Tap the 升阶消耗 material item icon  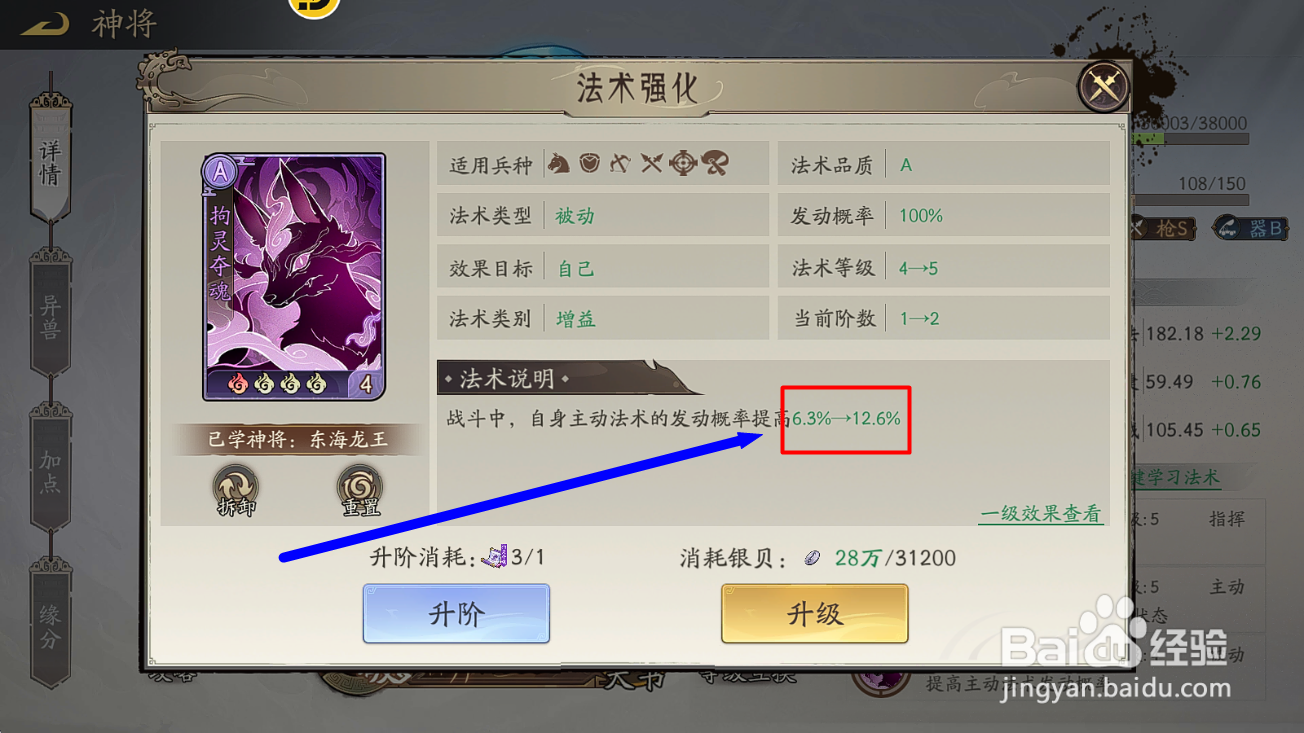pyautogui.click(x=495, y=556)
